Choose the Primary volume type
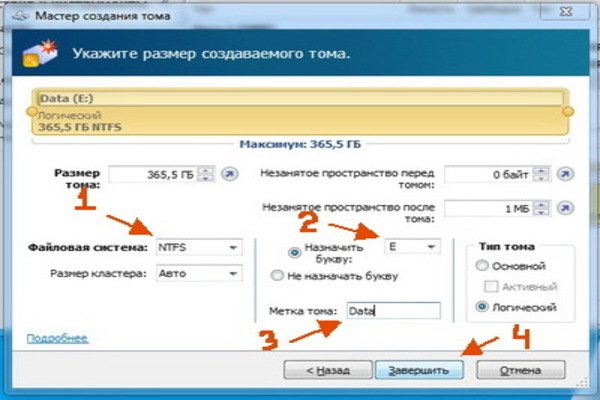600x400 pixels. tap(482, 265)
